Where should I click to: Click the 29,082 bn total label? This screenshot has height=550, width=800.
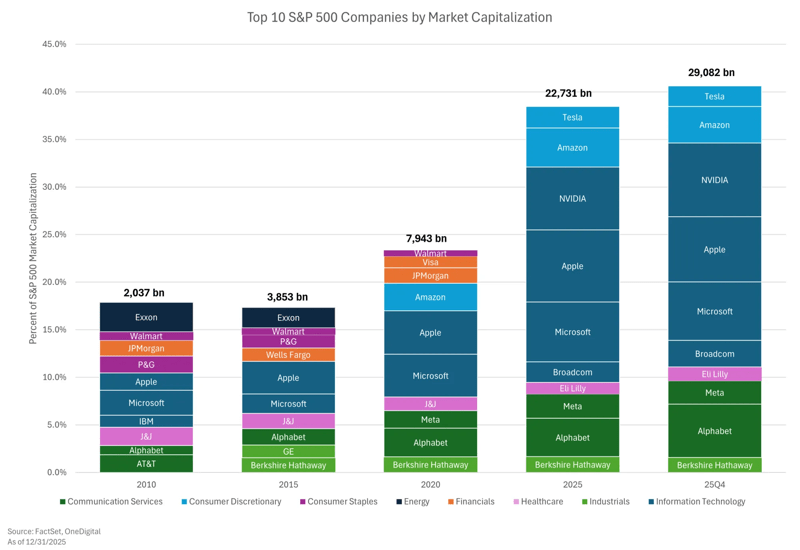click(711, 73)
